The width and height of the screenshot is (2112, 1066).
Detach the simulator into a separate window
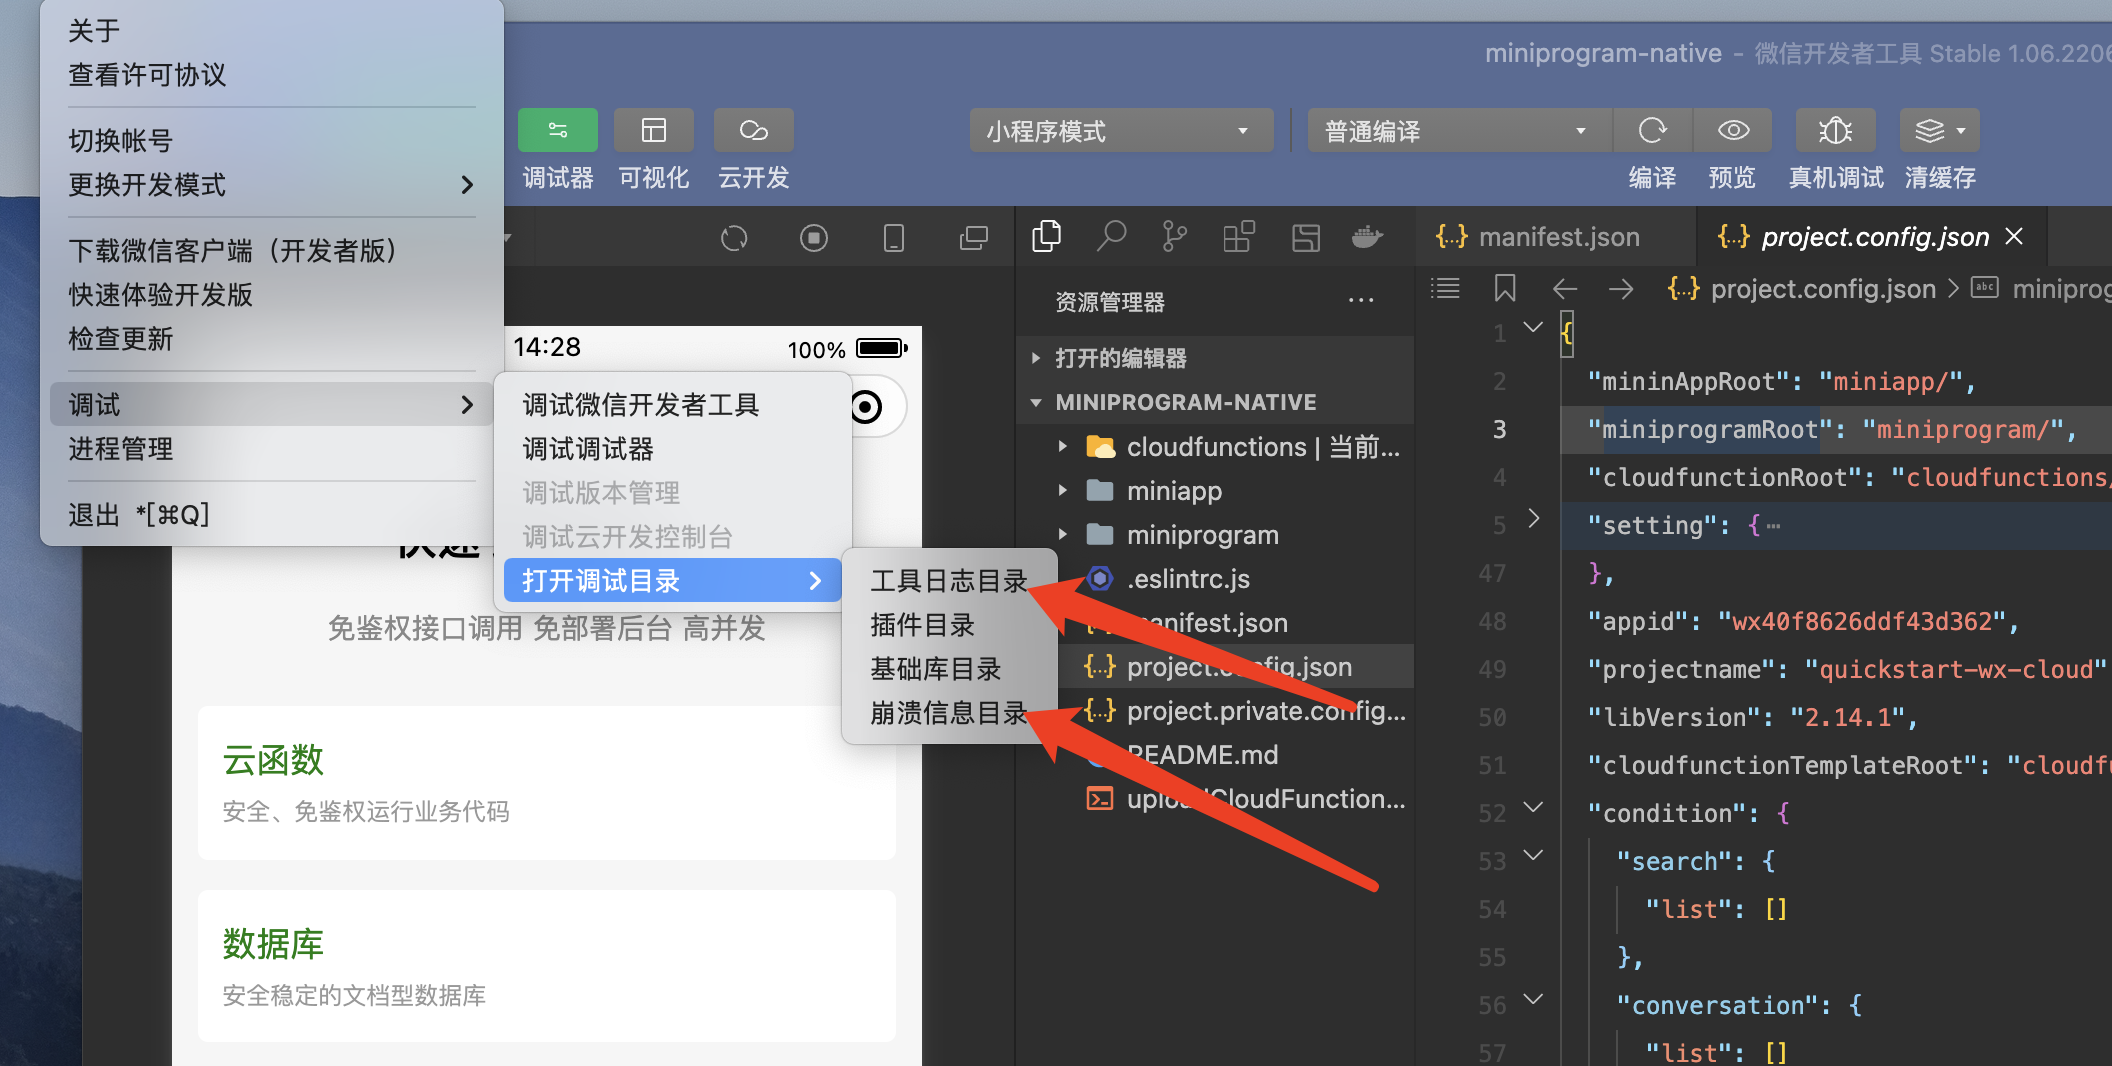tap(974, 238)
